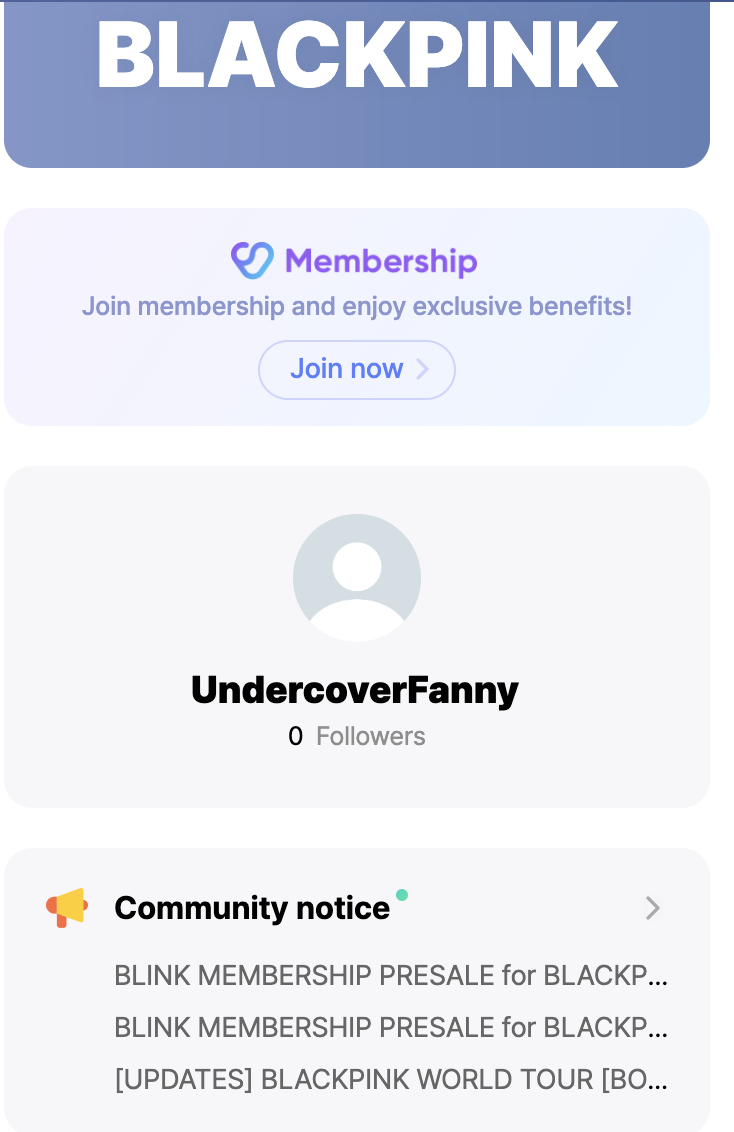Open the default profile avatar picture
This screenshot has height=1132, width=734.
click(x=357, y=577)
